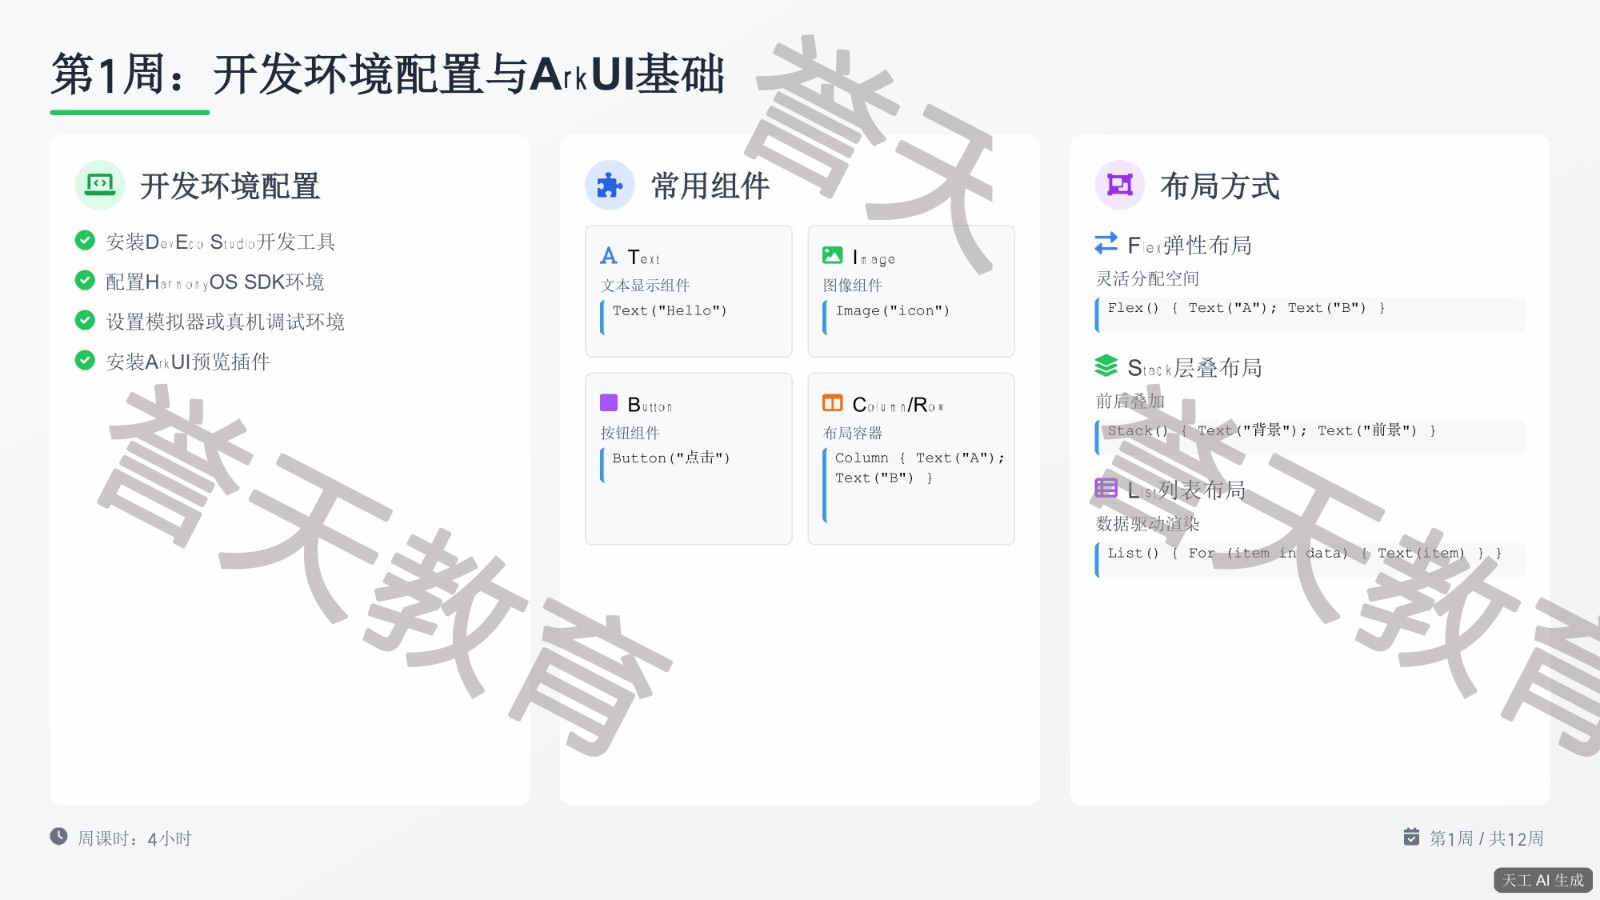Click the checkmark for 配置HarmonyOS SDK环境
Image resolution: width=1600 pixels, height=900 pixels.
point(85,280)
